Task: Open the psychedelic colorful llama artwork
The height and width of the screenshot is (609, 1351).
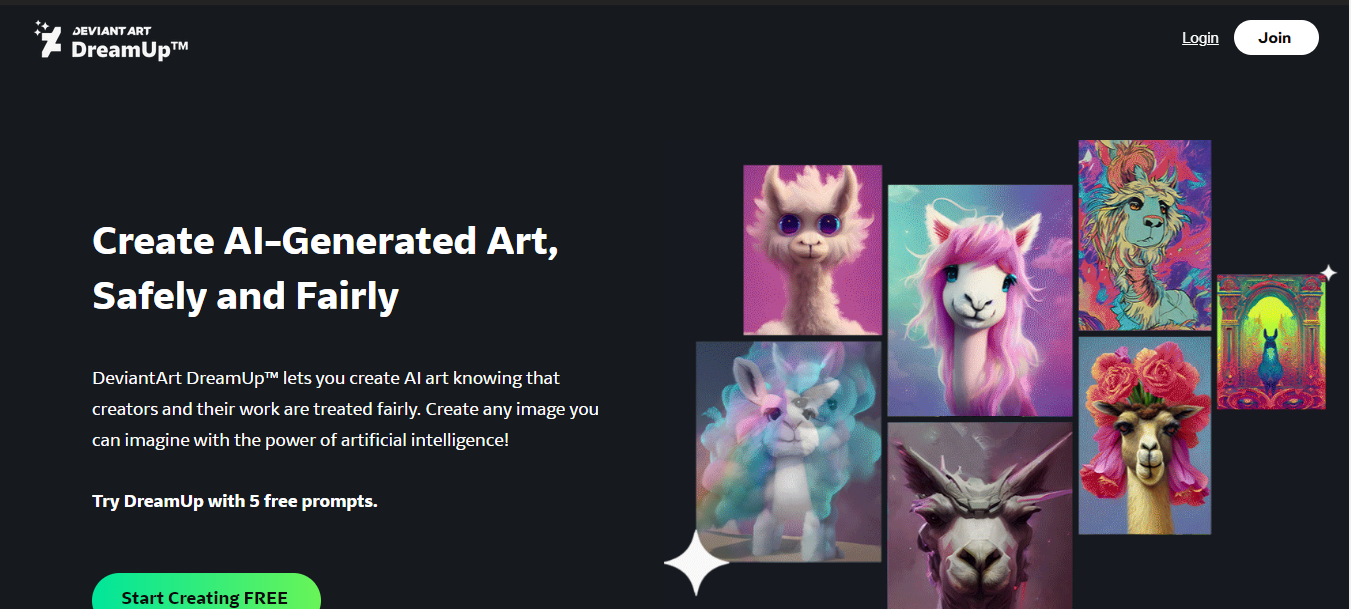Action: point(1145,235)
